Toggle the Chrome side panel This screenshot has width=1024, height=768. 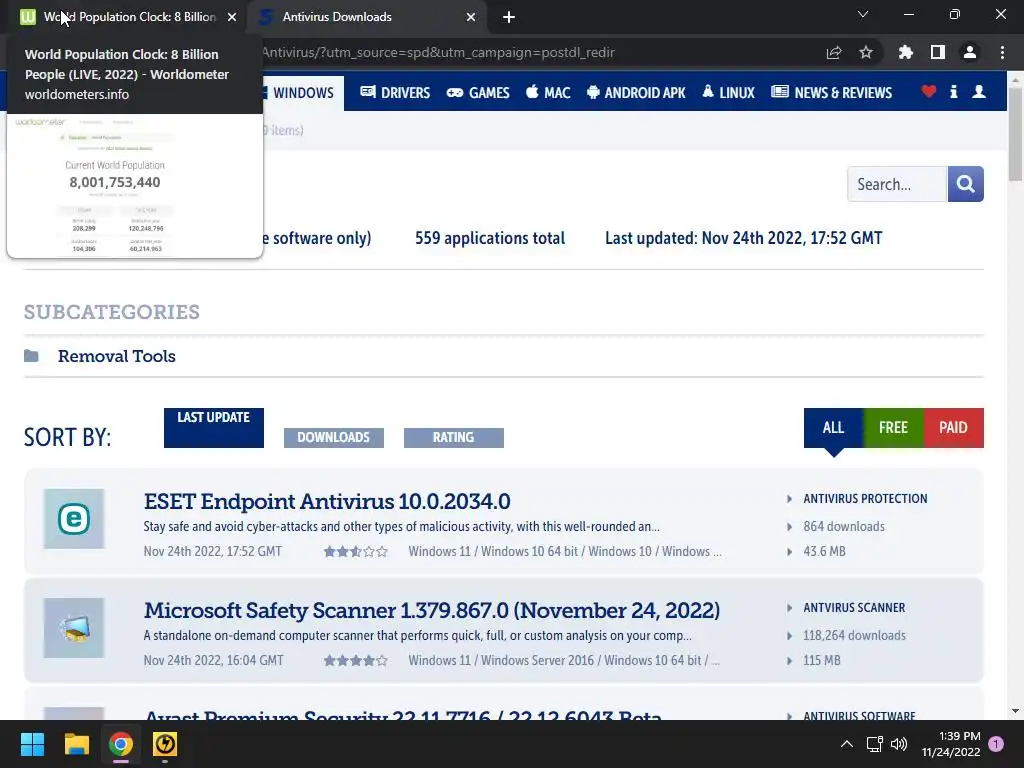tap(938, 52)
